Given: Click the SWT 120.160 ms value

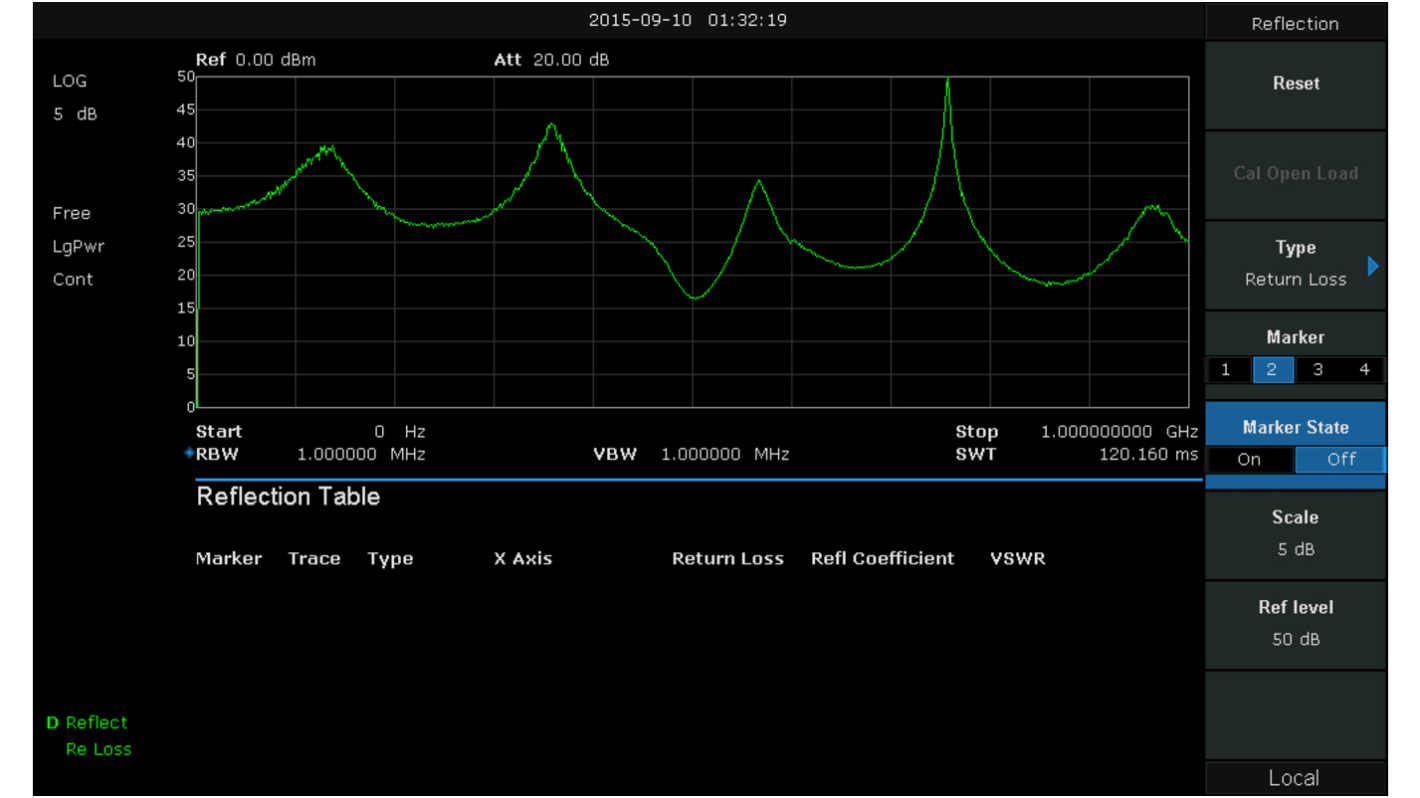Looking at the screenshot, I should (x=1148, y=455).
